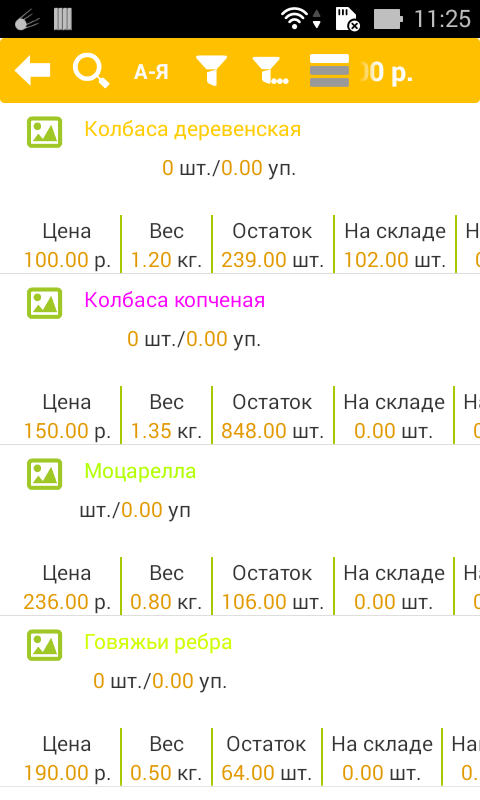Open image placeholder for Говяжьи ребра

tap(44, 645)
